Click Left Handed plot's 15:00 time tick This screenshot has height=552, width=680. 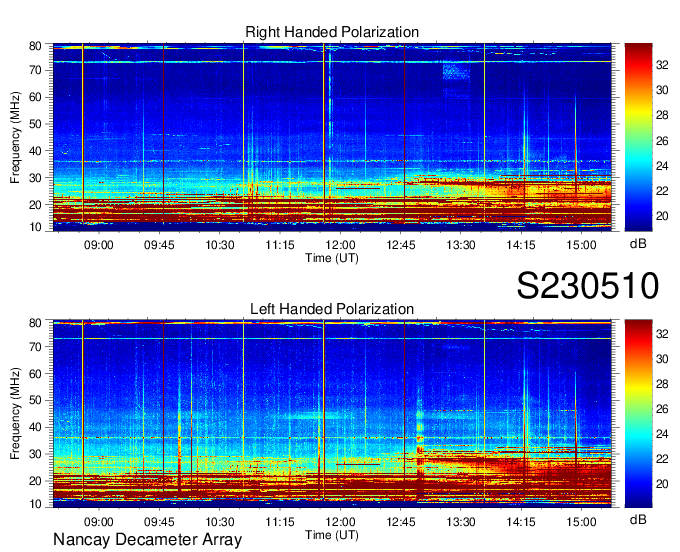pos(582,522)
